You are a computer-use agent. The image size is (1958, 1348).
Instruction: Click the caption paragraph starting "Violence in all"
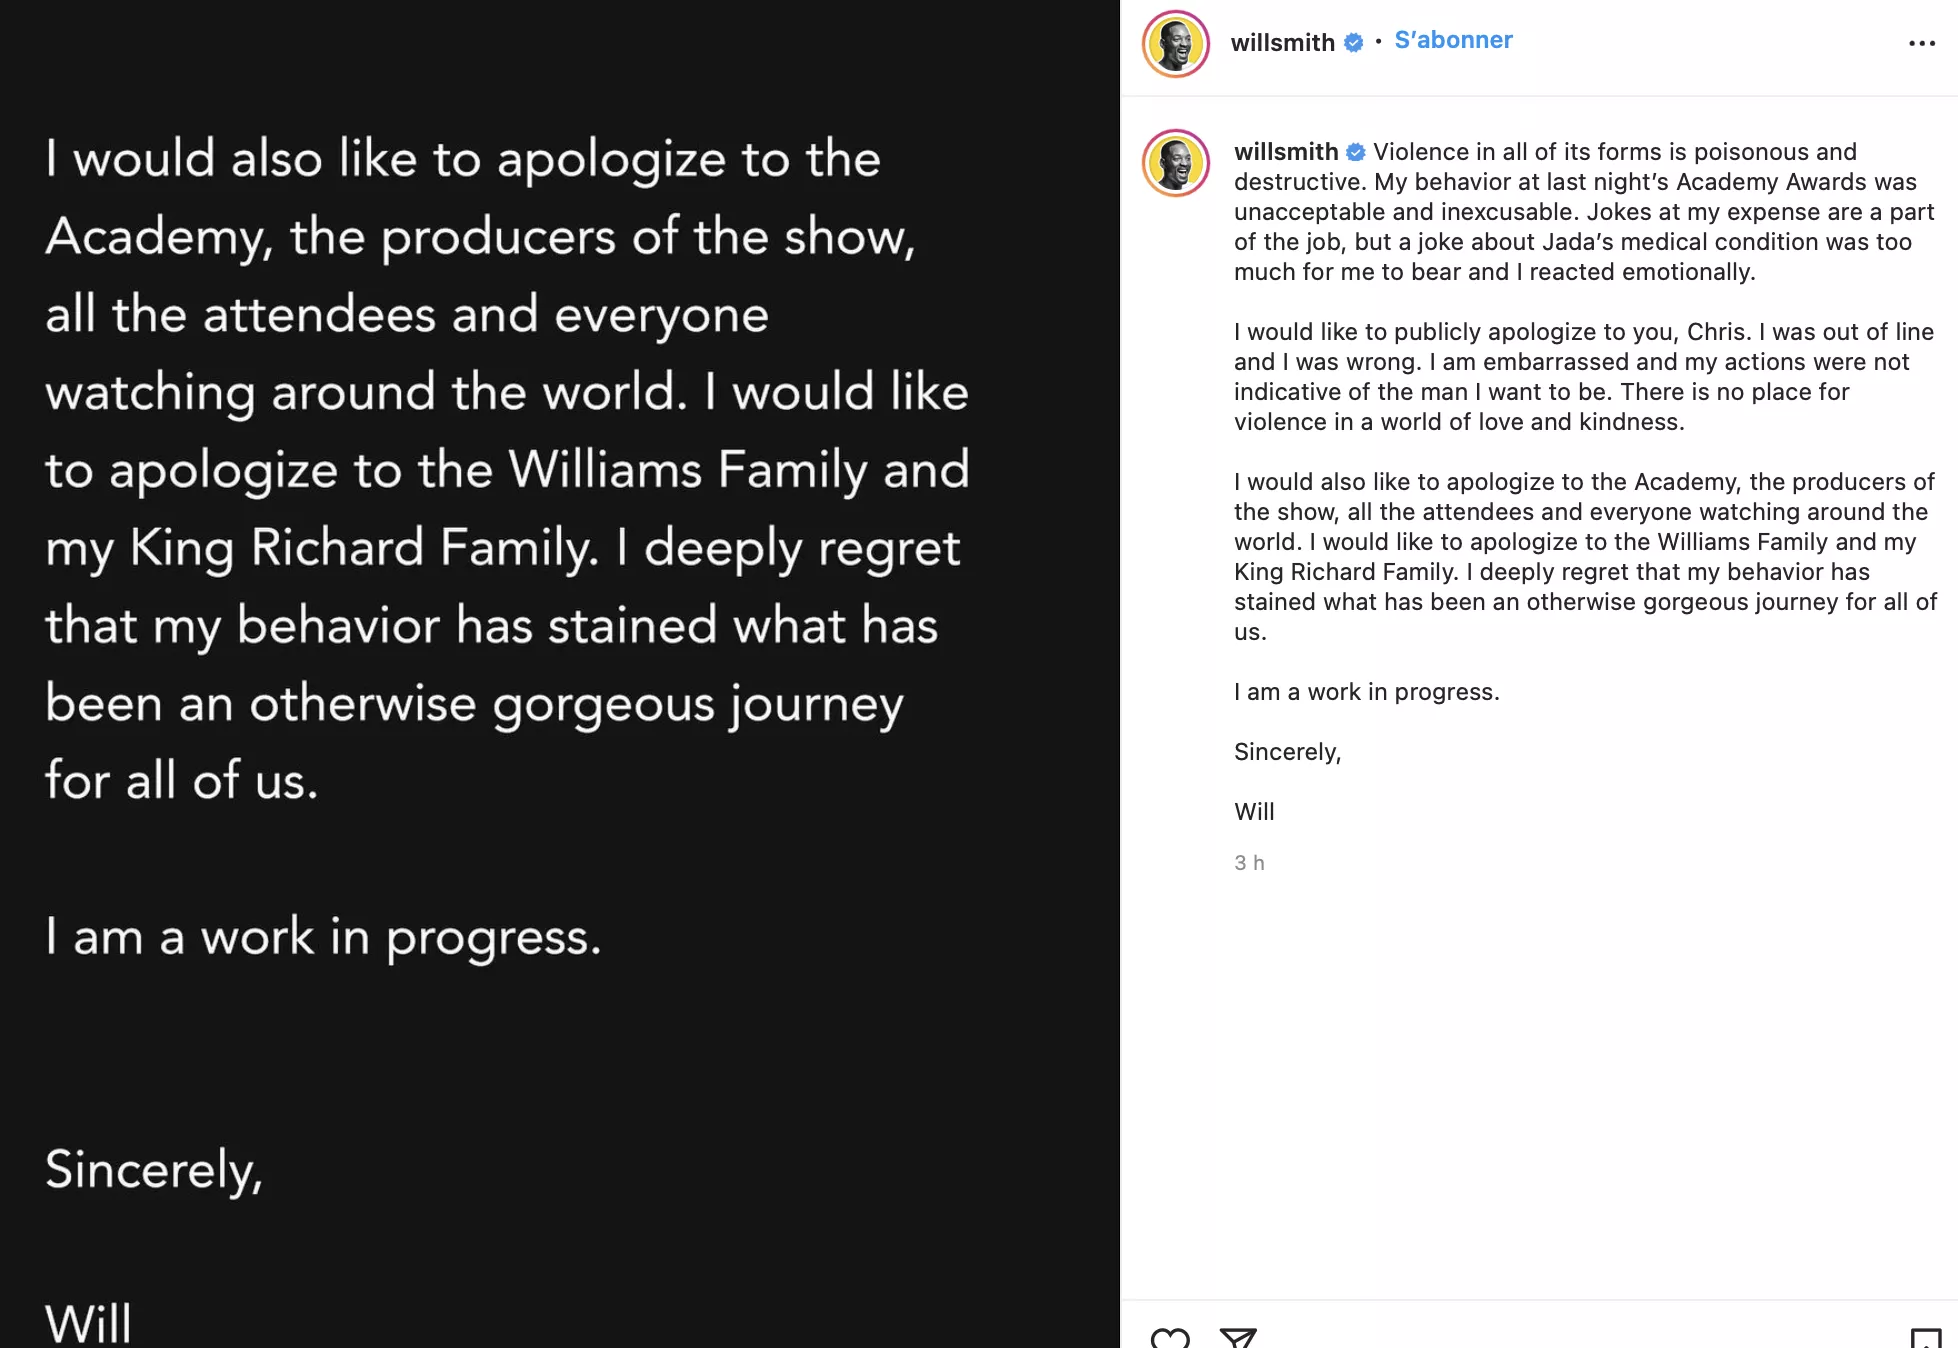pos(1584,212)
